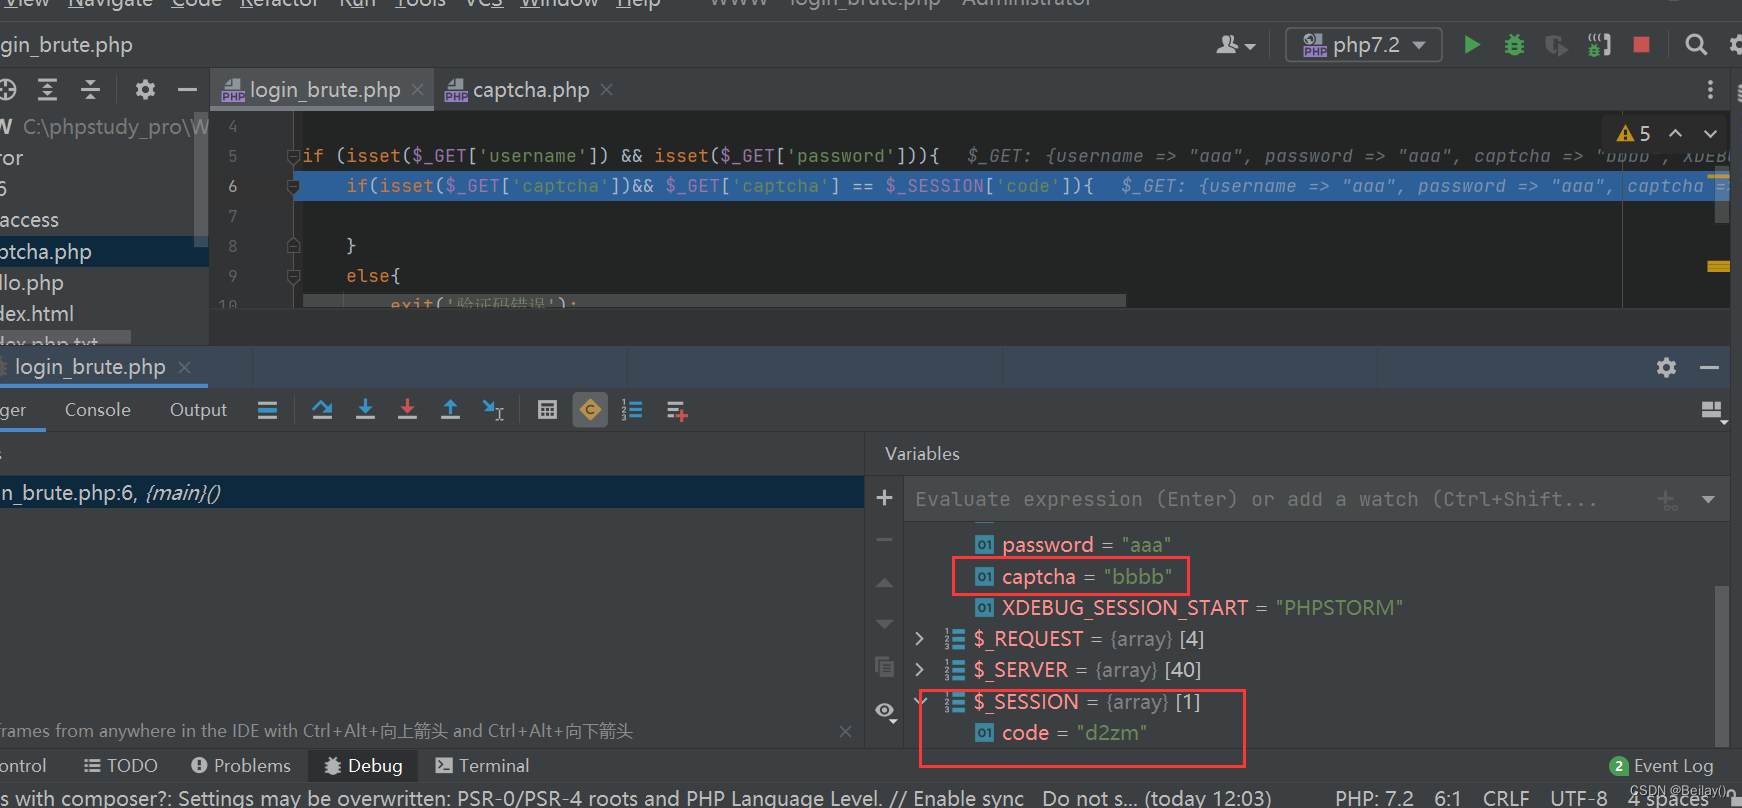Toggle listening for PHP debug connections
The image size is (1742, 808).
coord(1599,45)
